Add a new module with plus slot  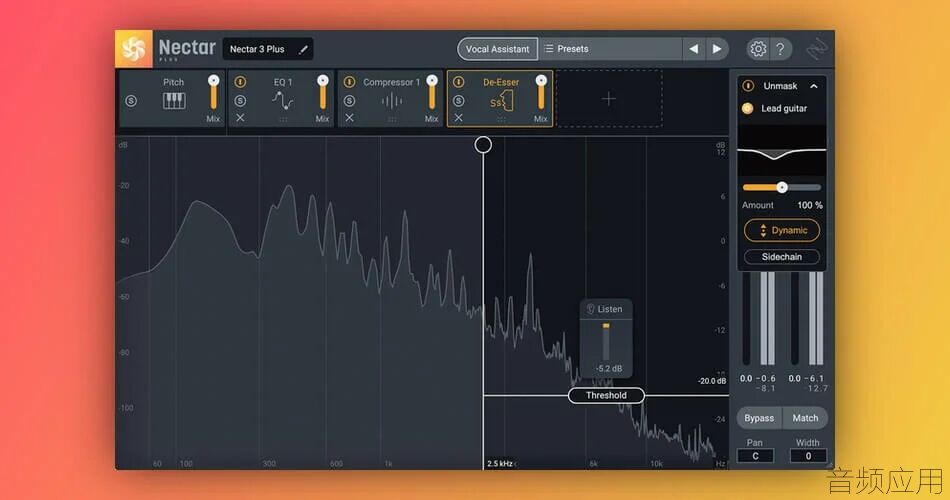609,99
